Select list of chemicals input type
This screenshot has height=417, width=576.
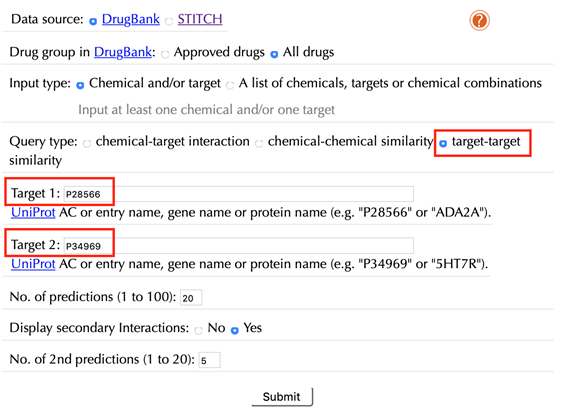coord(230,85)
